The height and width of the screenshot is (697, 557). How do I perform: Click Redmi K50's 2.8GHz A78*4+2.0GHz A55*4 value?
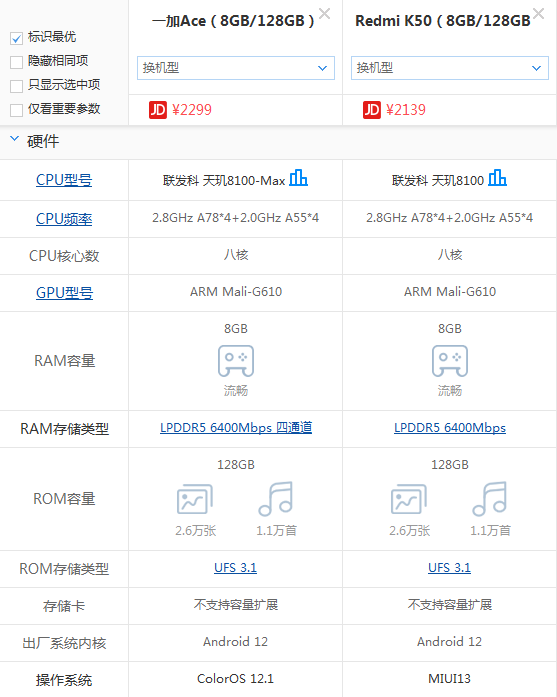pyautogui.click(x=449, y=218)
